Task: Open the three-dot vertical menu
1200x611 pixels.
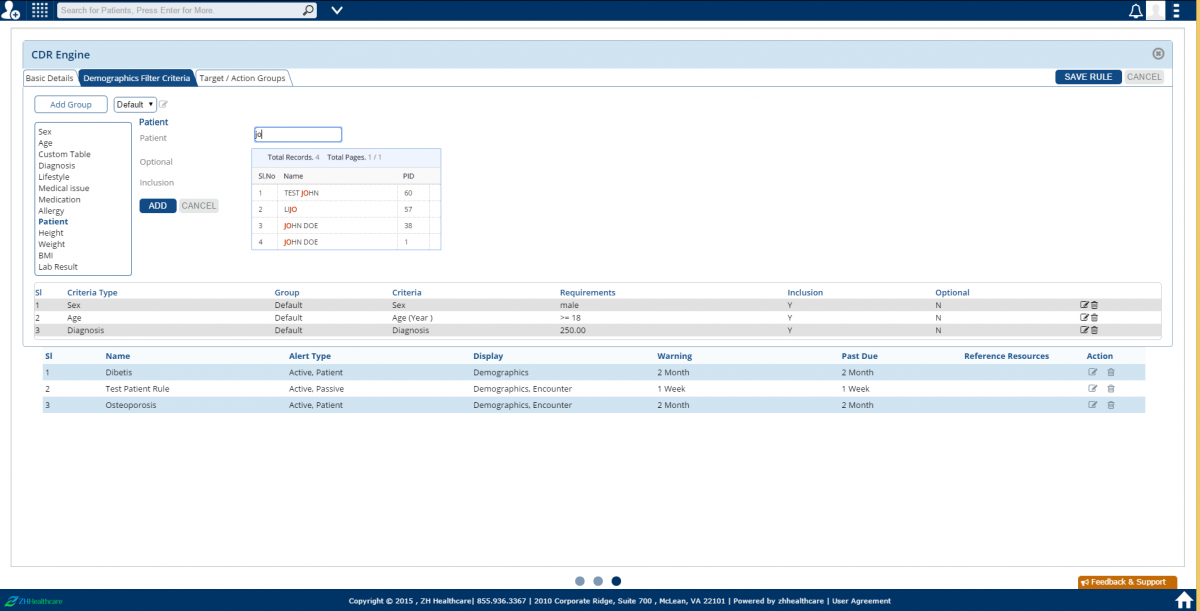Action: coord(1177,11)
